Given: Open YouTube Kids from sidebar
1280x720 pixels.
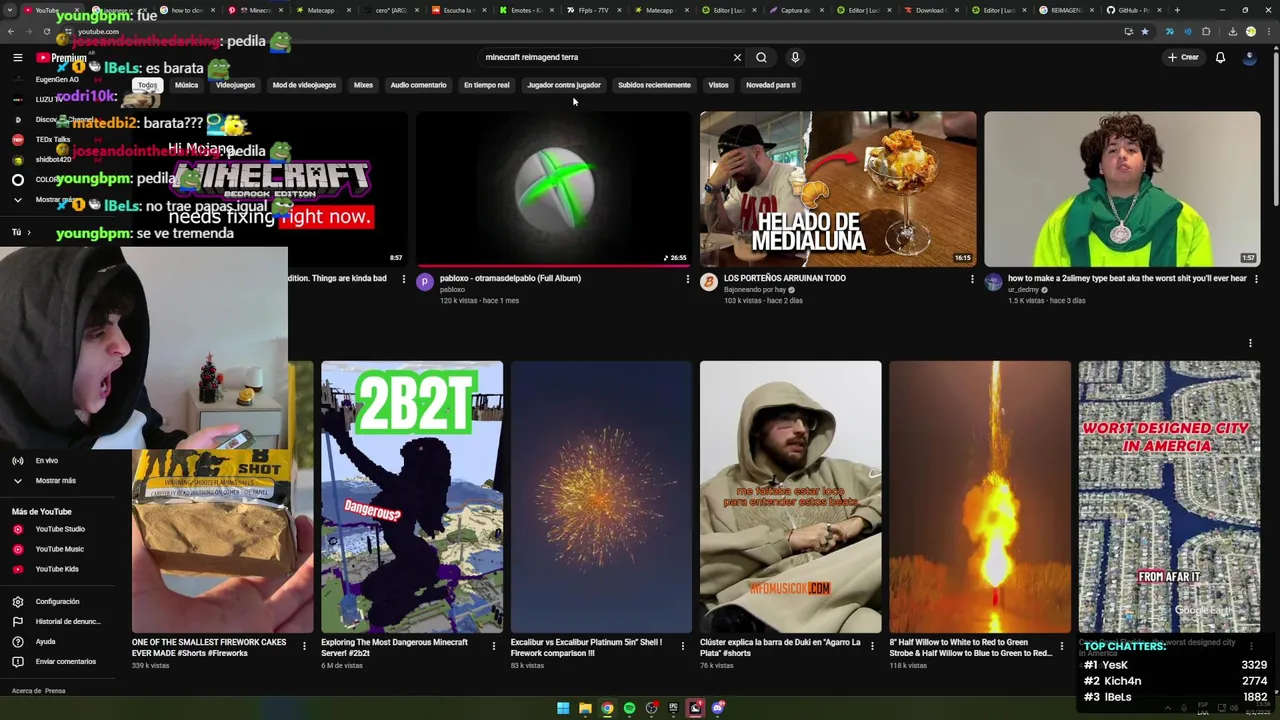Looking at the screenshot, I should click(60, 569).
